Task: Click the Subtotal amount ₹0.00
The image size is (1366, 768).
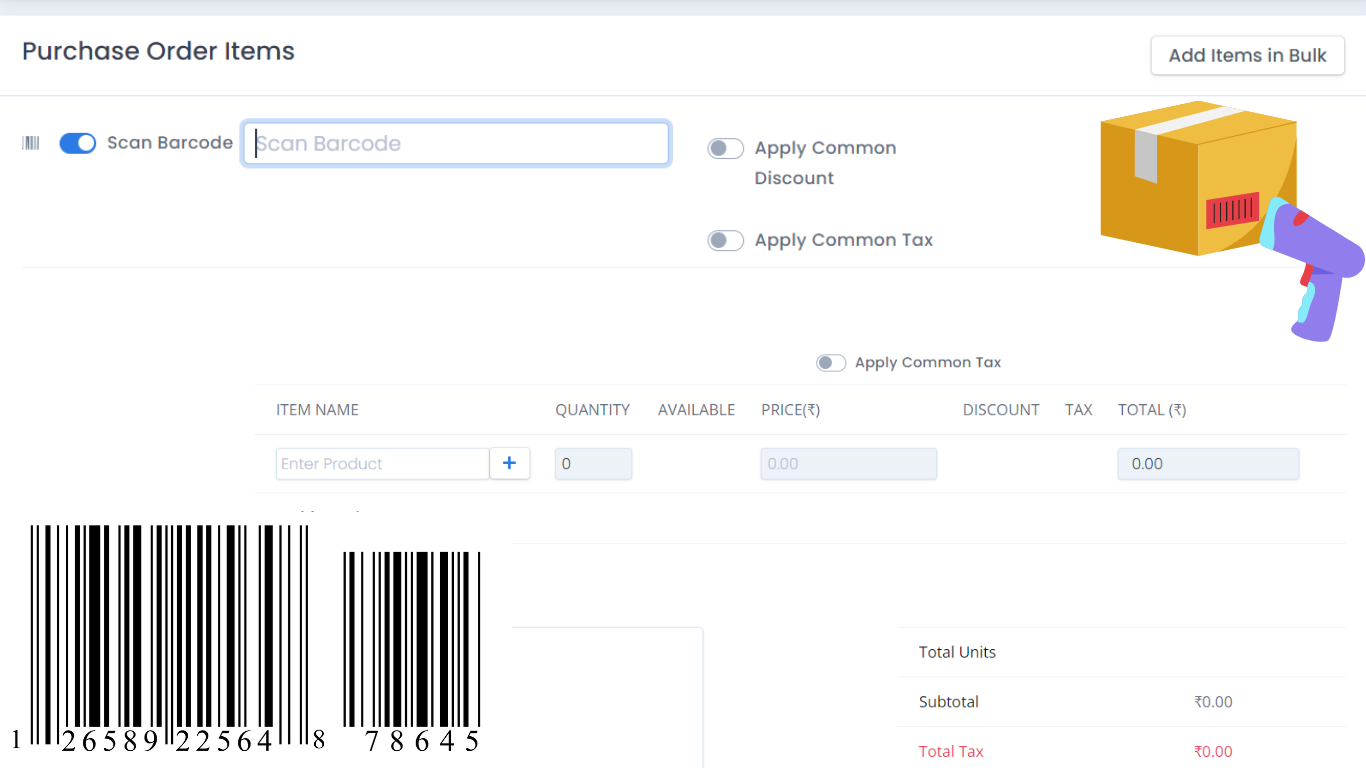Action: (1213, 701)
